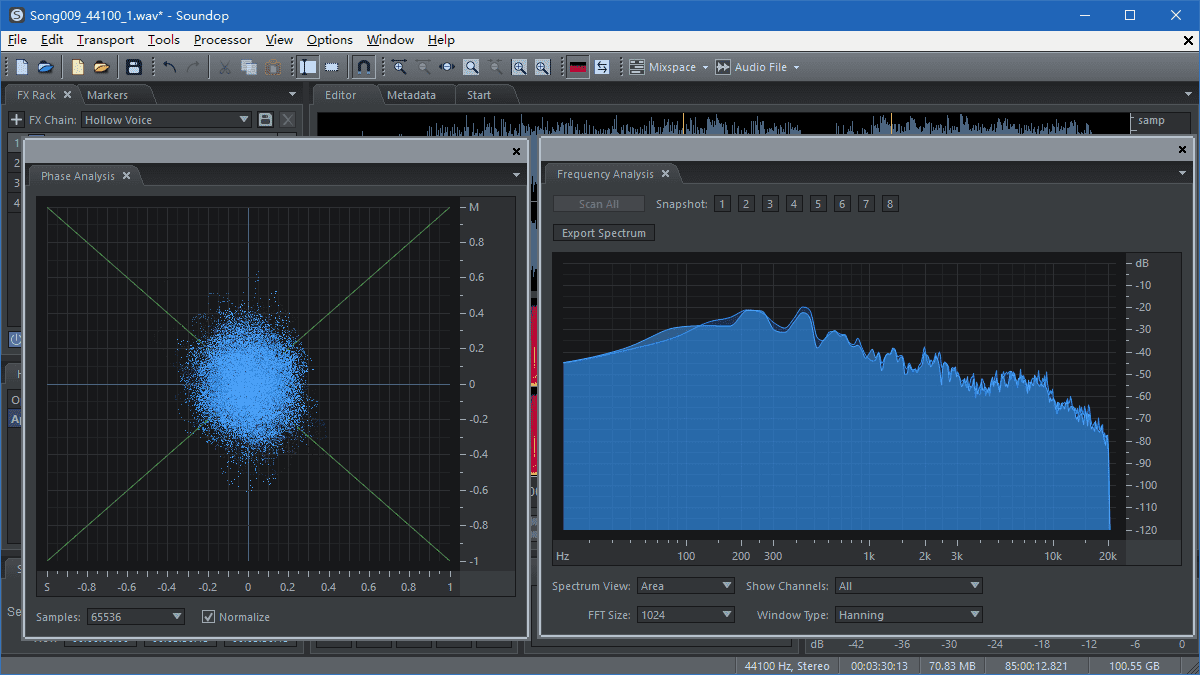Enable the Normalize checkbox in Phase Analysis
Screen dimensions: 1200x675
pos(209,617)
